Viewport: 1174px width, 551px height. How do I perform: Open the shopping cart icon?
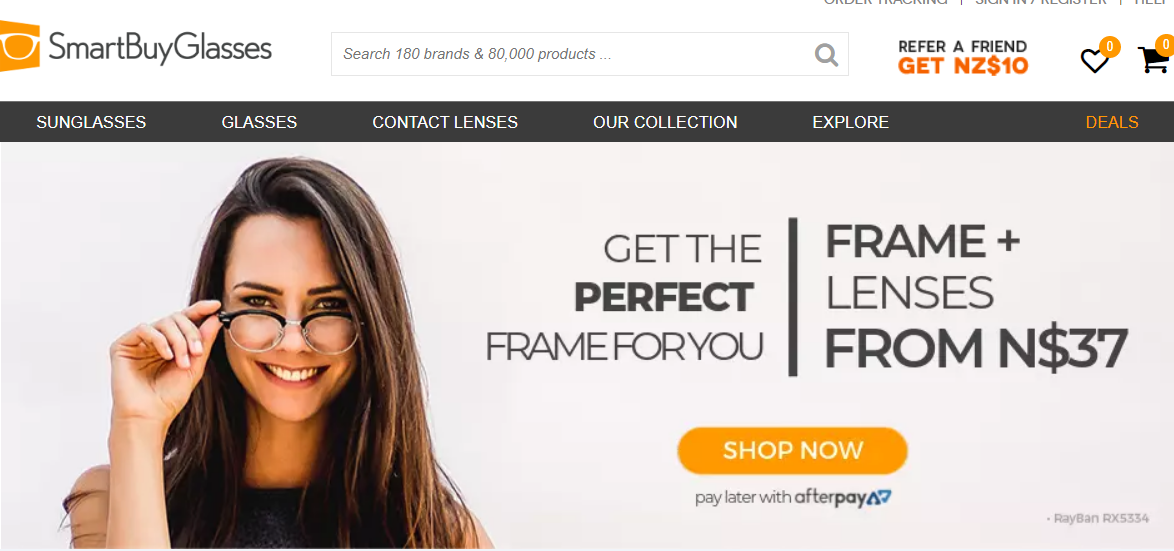click(x=1153, y=60)
